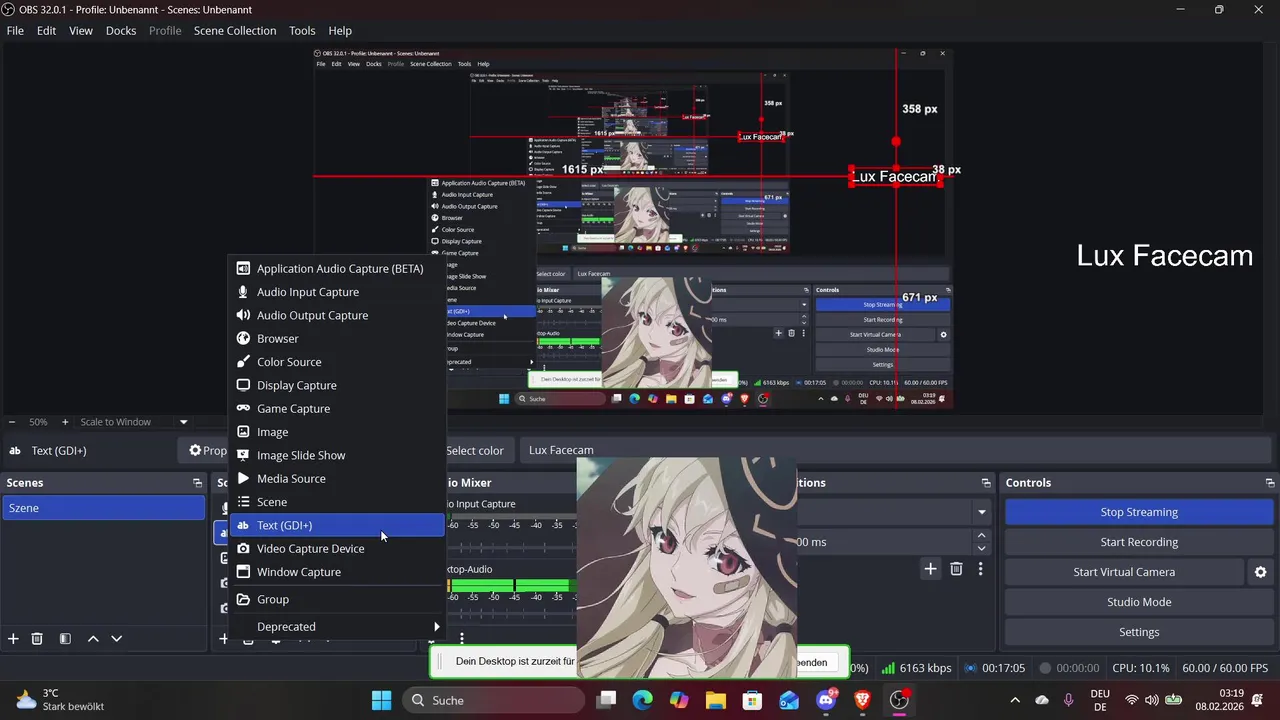Move scene up with arrow icon
This screenshot has height=720, width=1280.
93,638
